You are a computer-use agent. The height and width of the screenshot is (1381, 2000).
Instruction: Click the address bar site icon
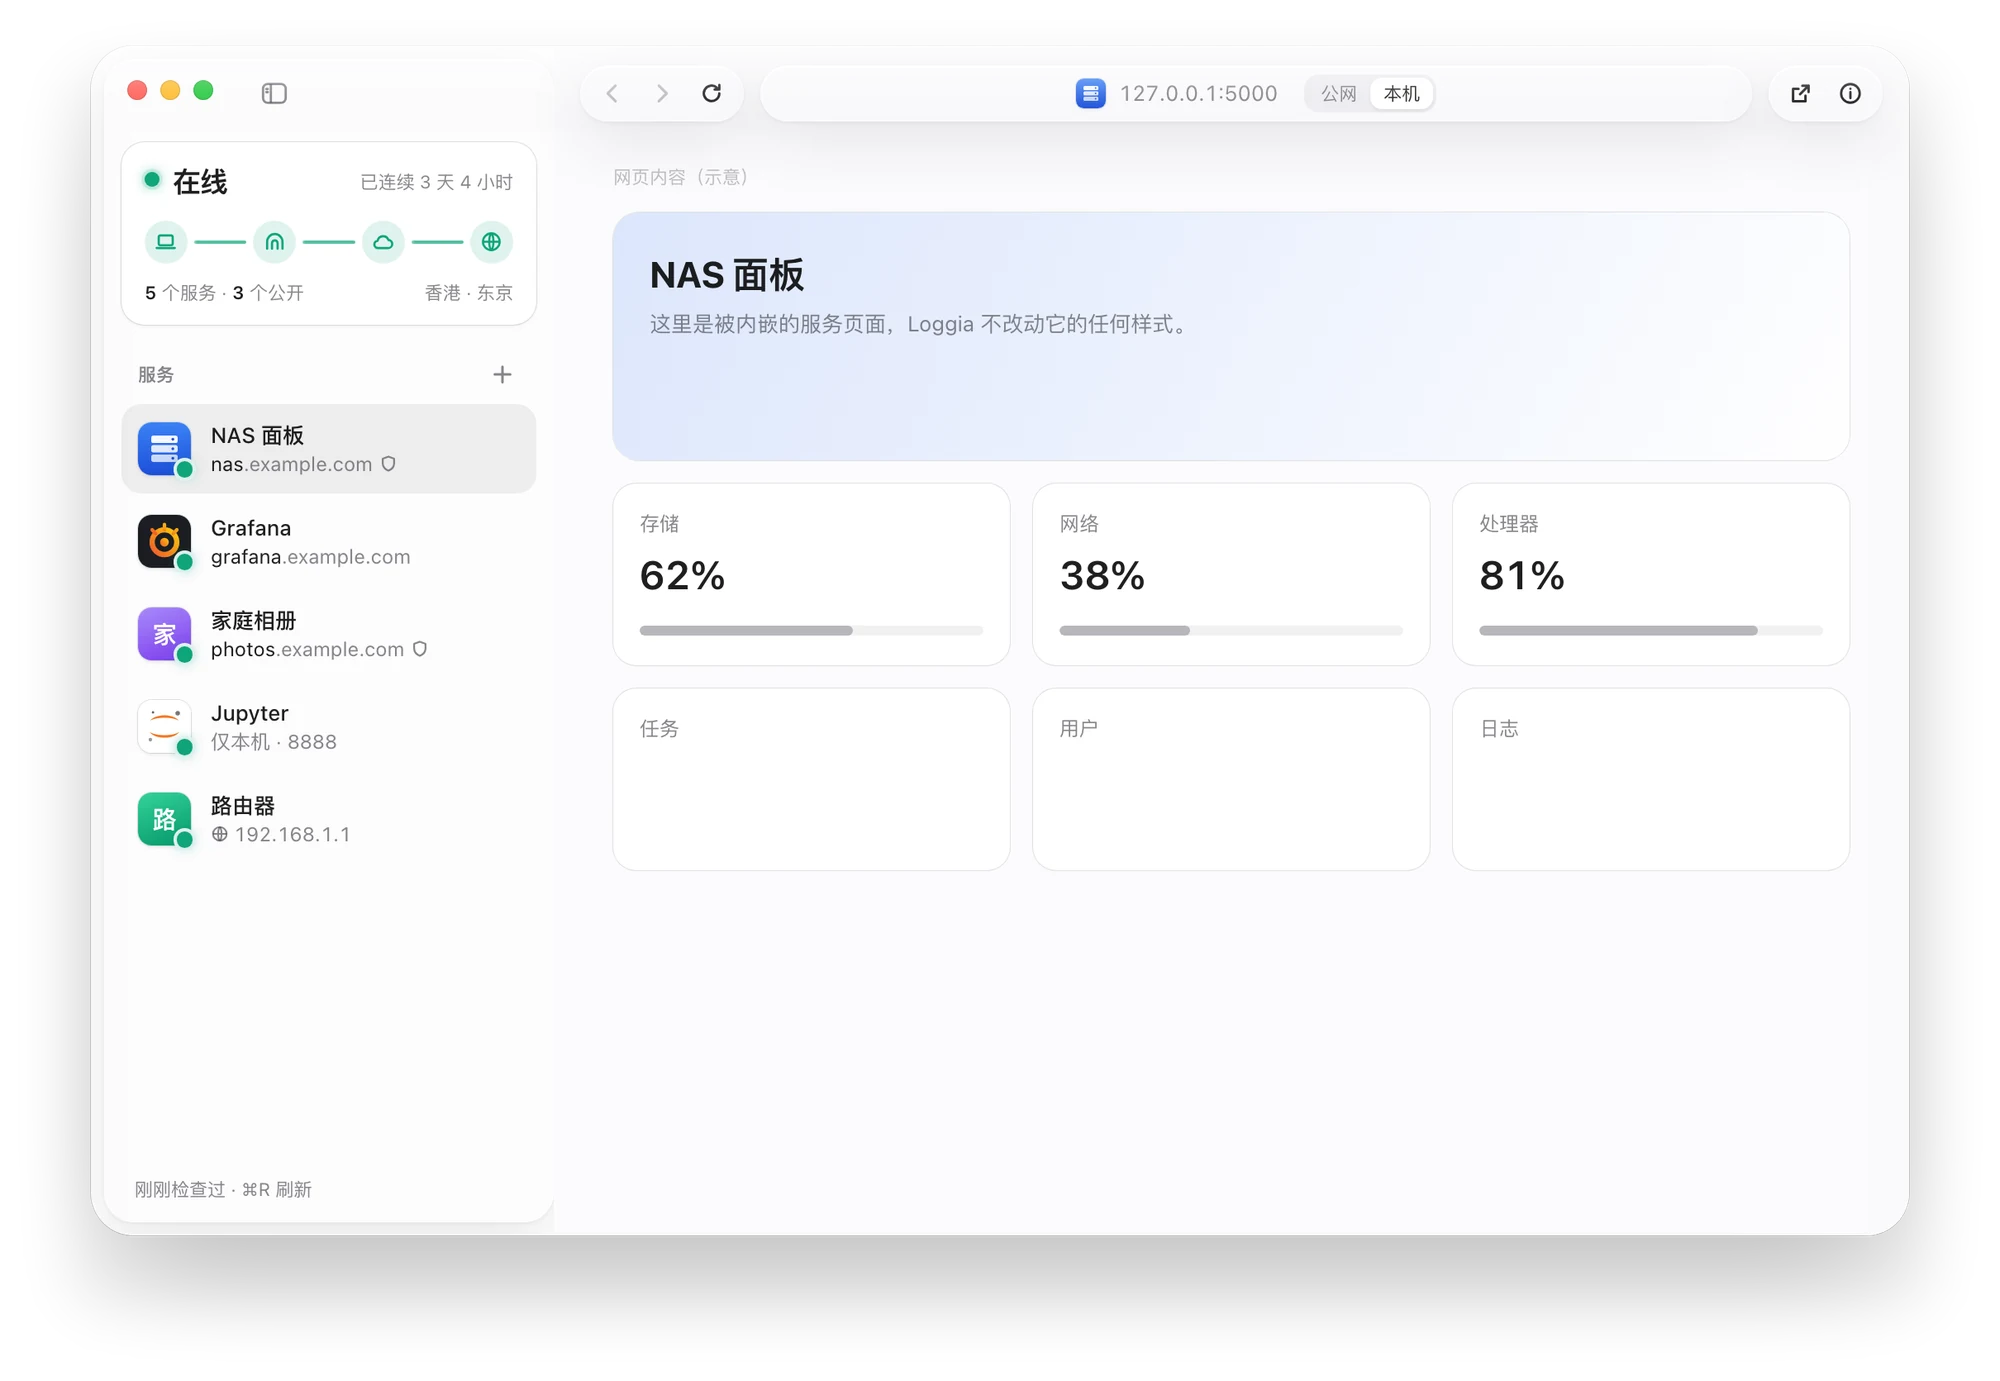coord(1090,93)
